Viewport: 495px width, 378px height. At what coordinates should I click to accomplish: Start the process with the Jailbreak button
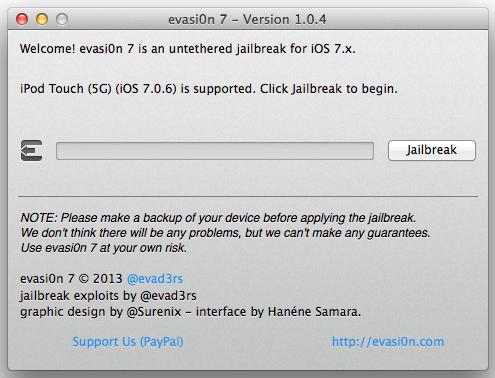(432, 150)
